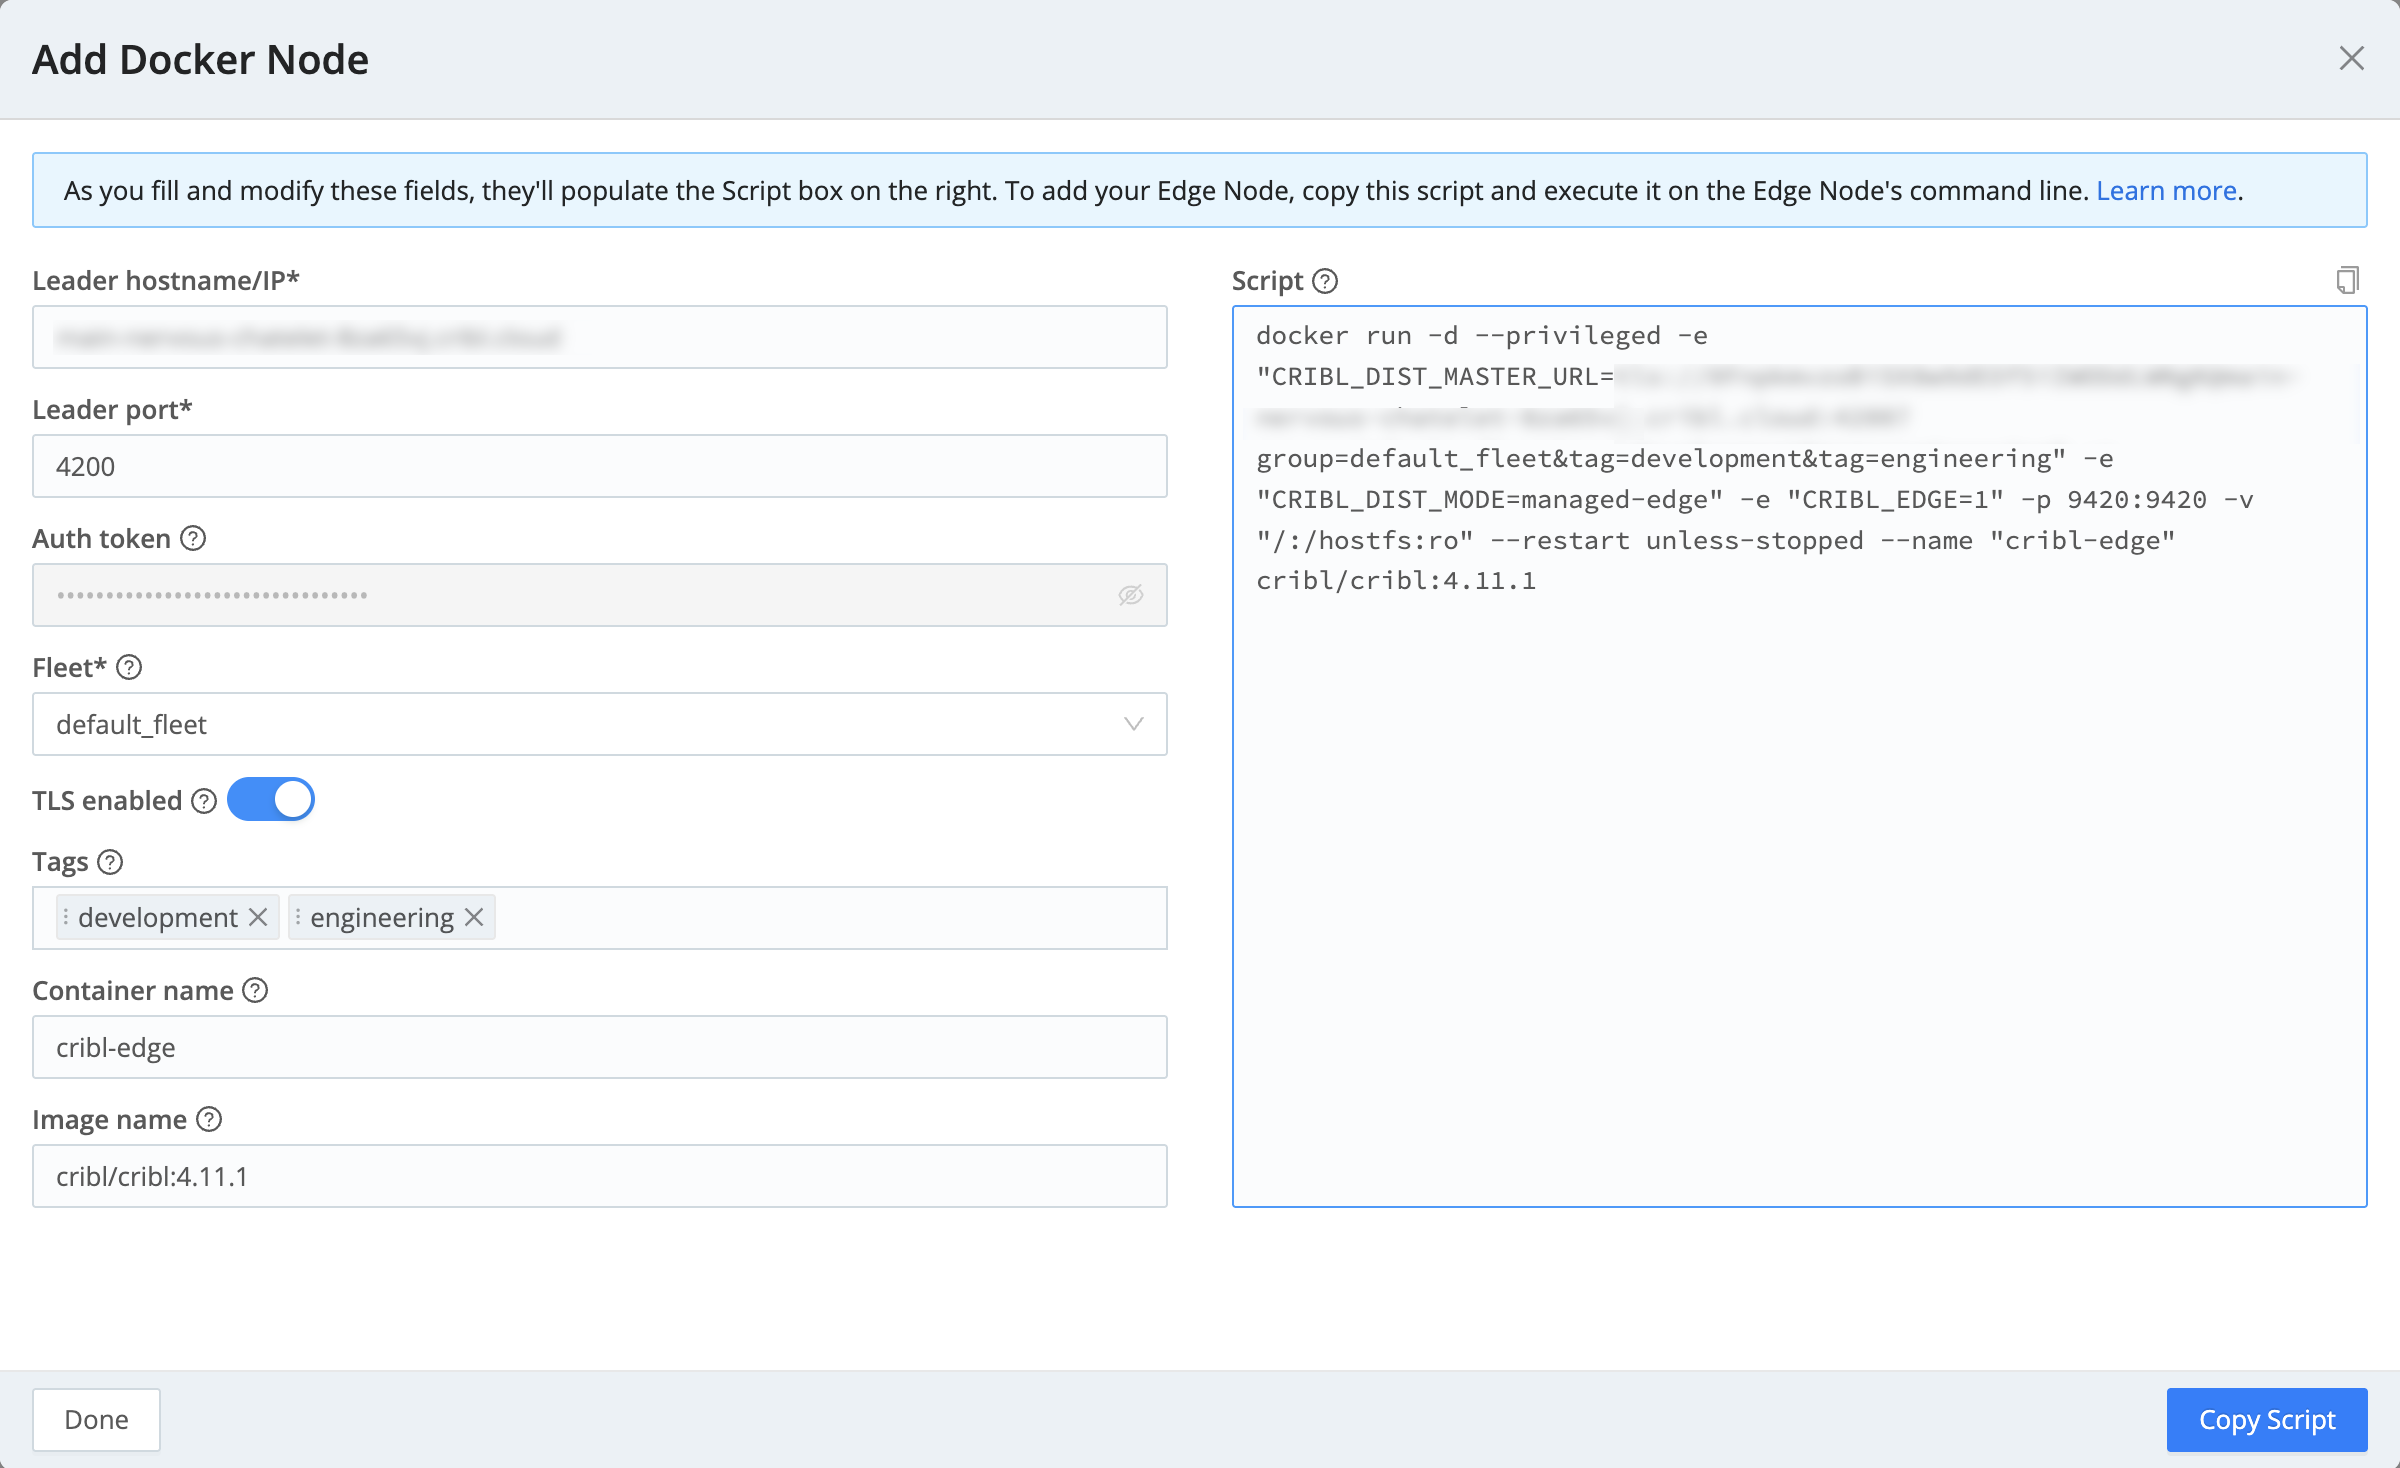Click inside the Container name field
This screenshot has width=2400, height=1468.
point(600,1047)
